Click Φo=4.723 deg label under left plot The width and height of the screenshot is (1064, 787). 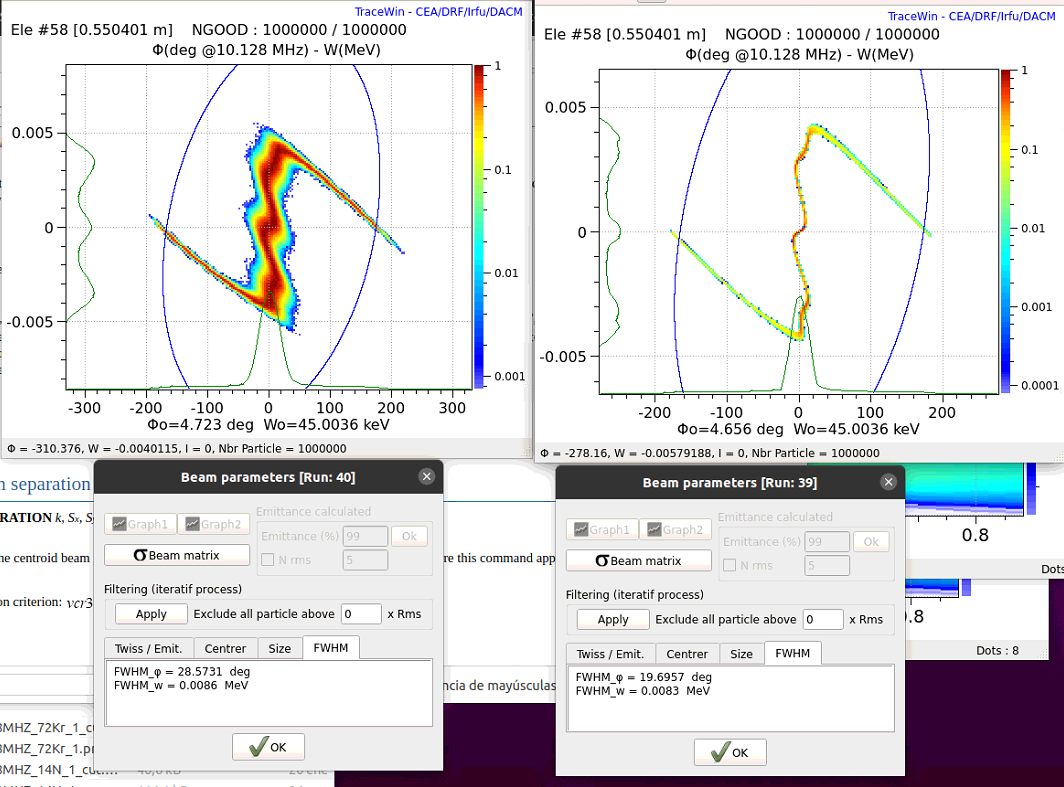[200, 425]
